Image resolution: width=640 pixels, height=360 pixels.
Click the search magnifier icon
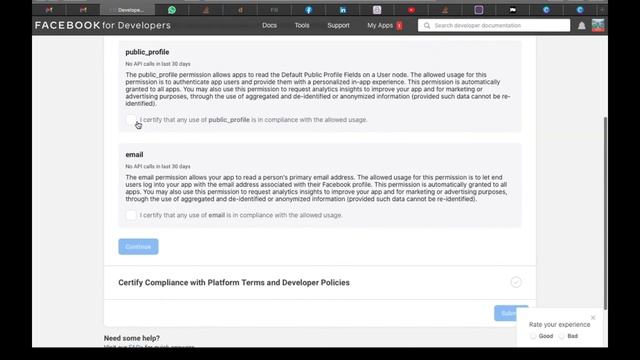[427, 26]
